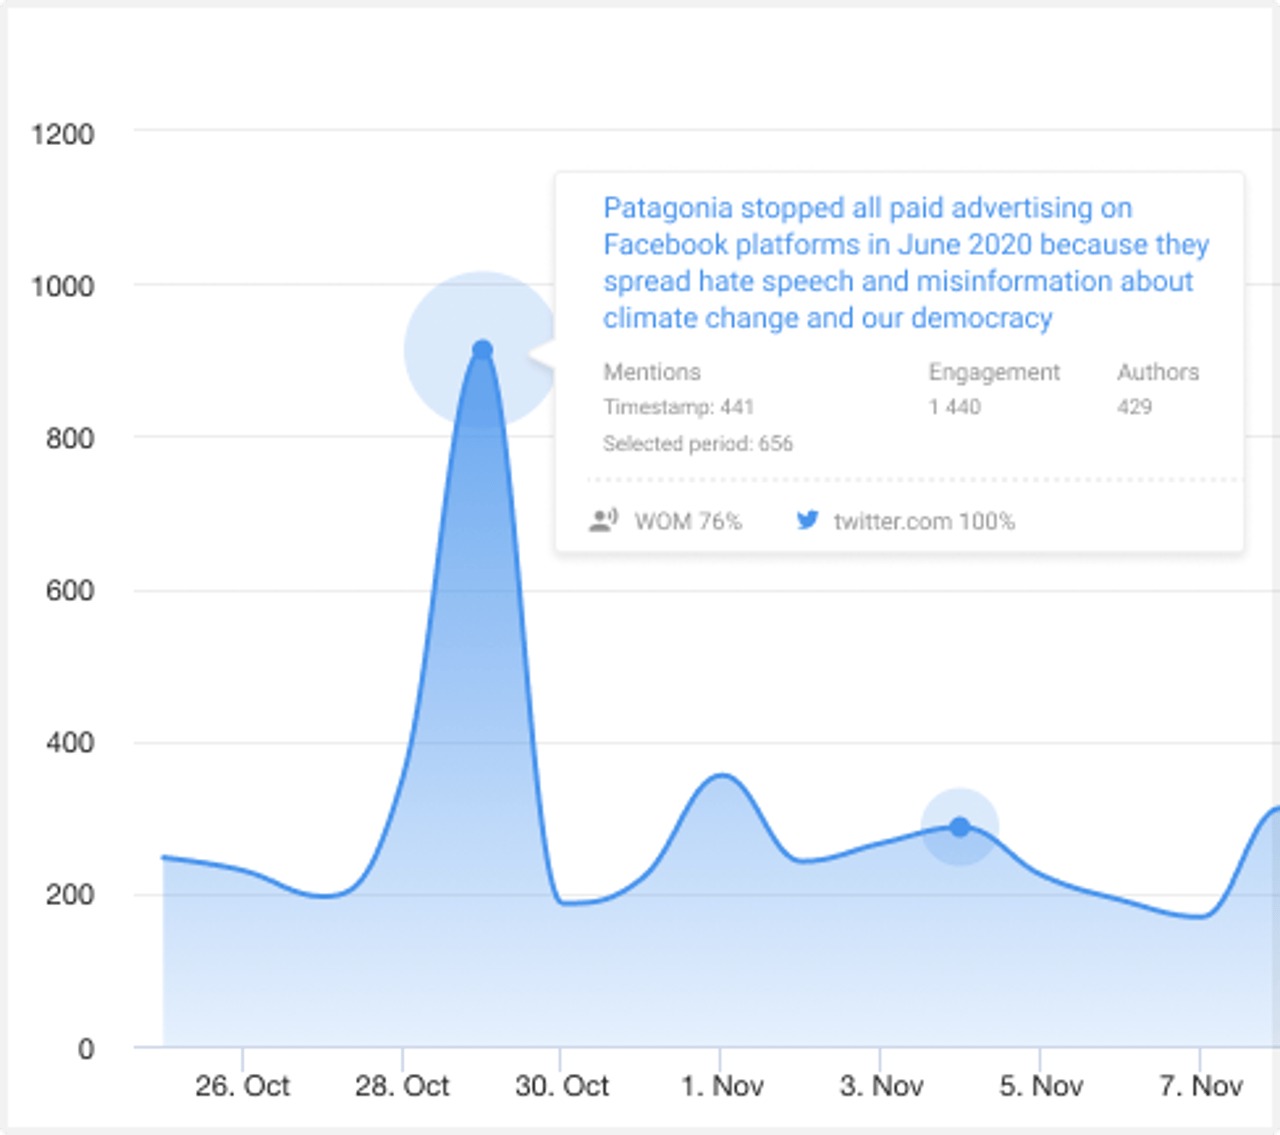Image resolution: width=1280 pixels, height=1135 pixels.
Task: Click the 30. Oct axis label
Action: [x=562, y=1086]
